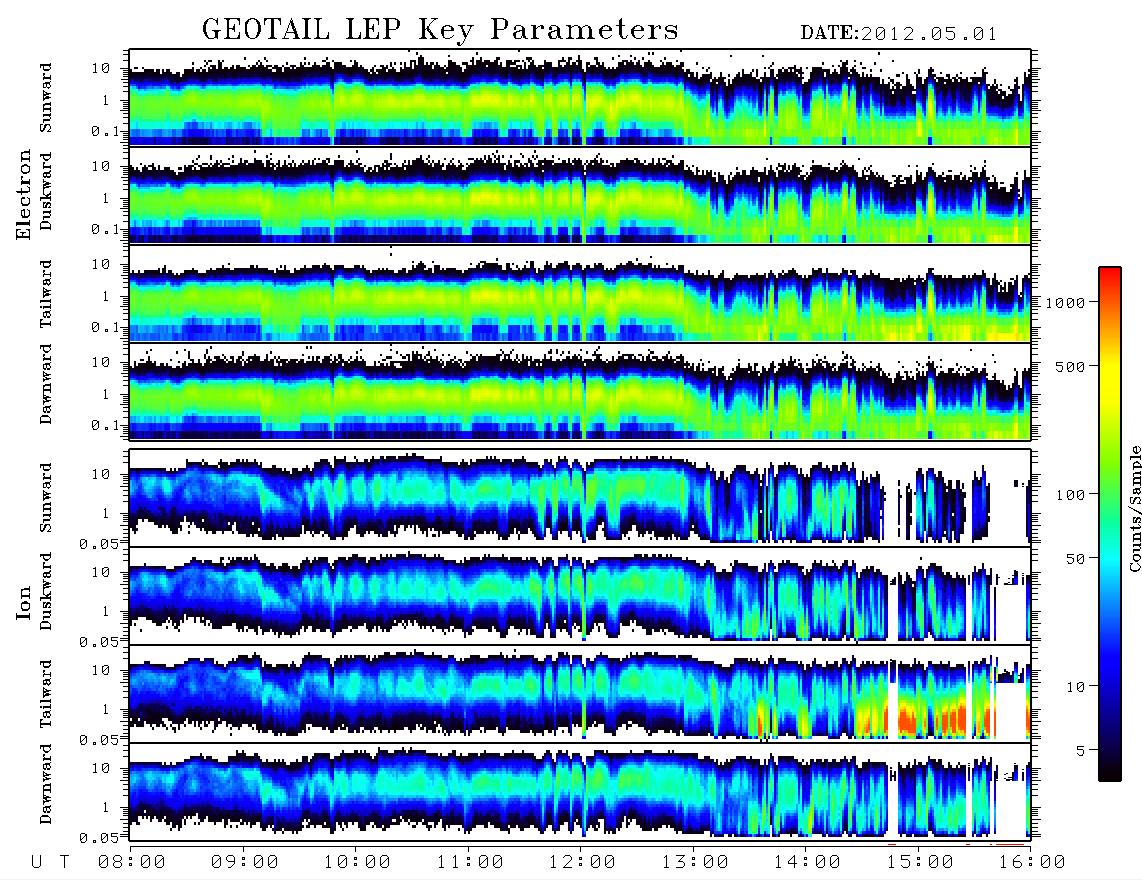Select the Ion Dawnward spectrogram panel
Viewport: 1142px width, 880px height.
pyautogui.click(x=580, y=792)
